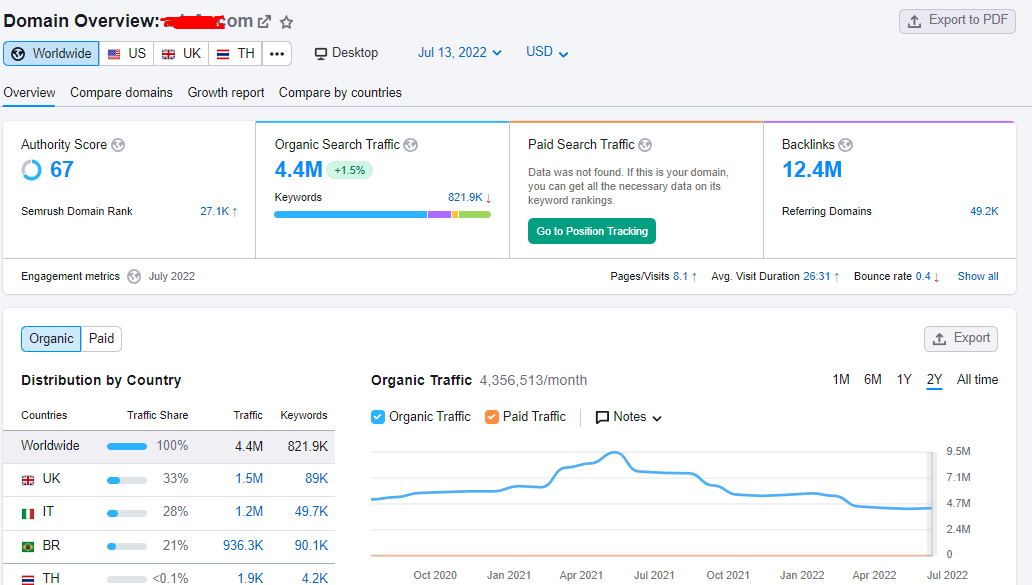This screenshot has width=1032, height=585.
Task: Select the Organic distribution tab
Action: point(51,339)
